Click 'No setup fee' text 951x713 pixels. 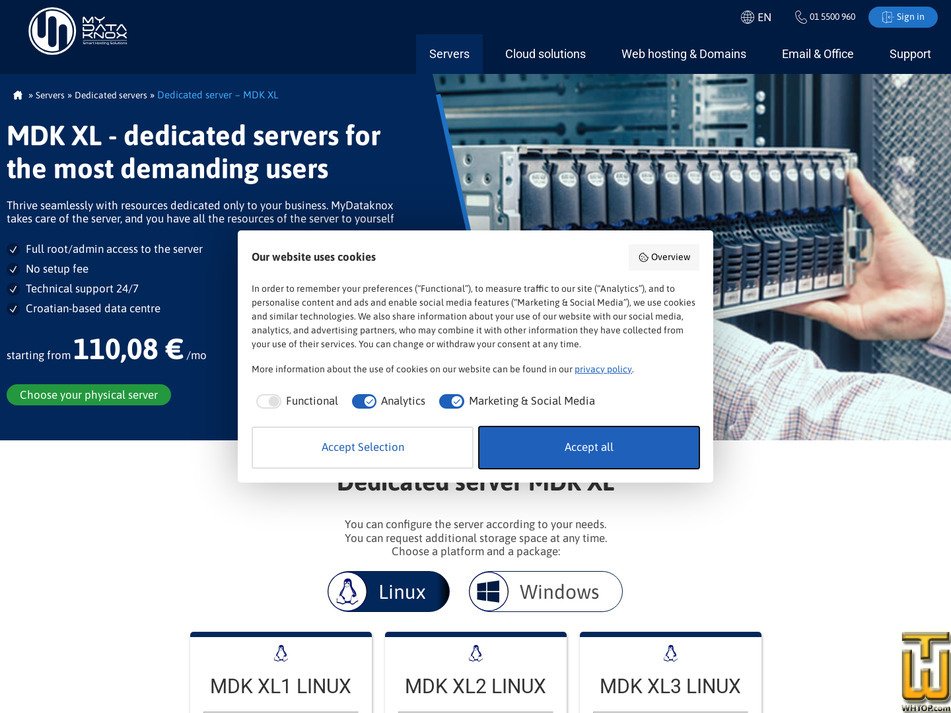[57, 269]
